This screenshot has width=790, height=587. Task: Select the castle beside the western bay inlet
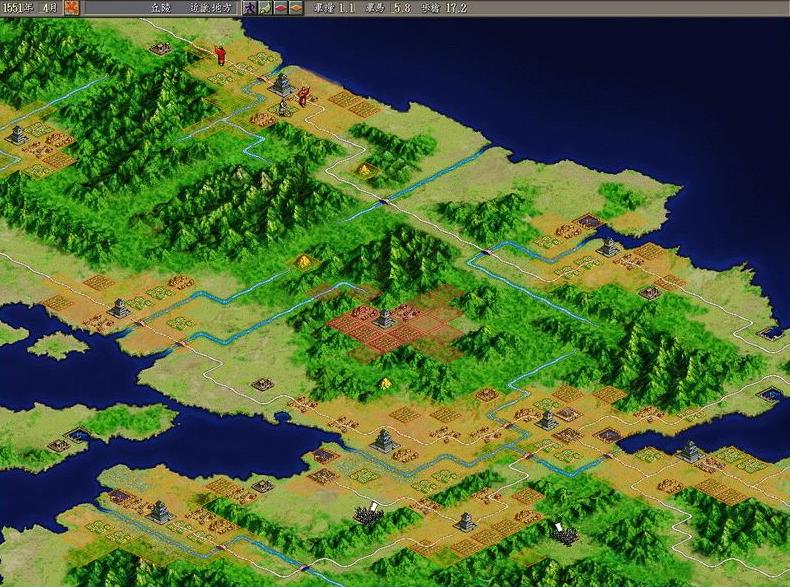[x=119, y=307]
